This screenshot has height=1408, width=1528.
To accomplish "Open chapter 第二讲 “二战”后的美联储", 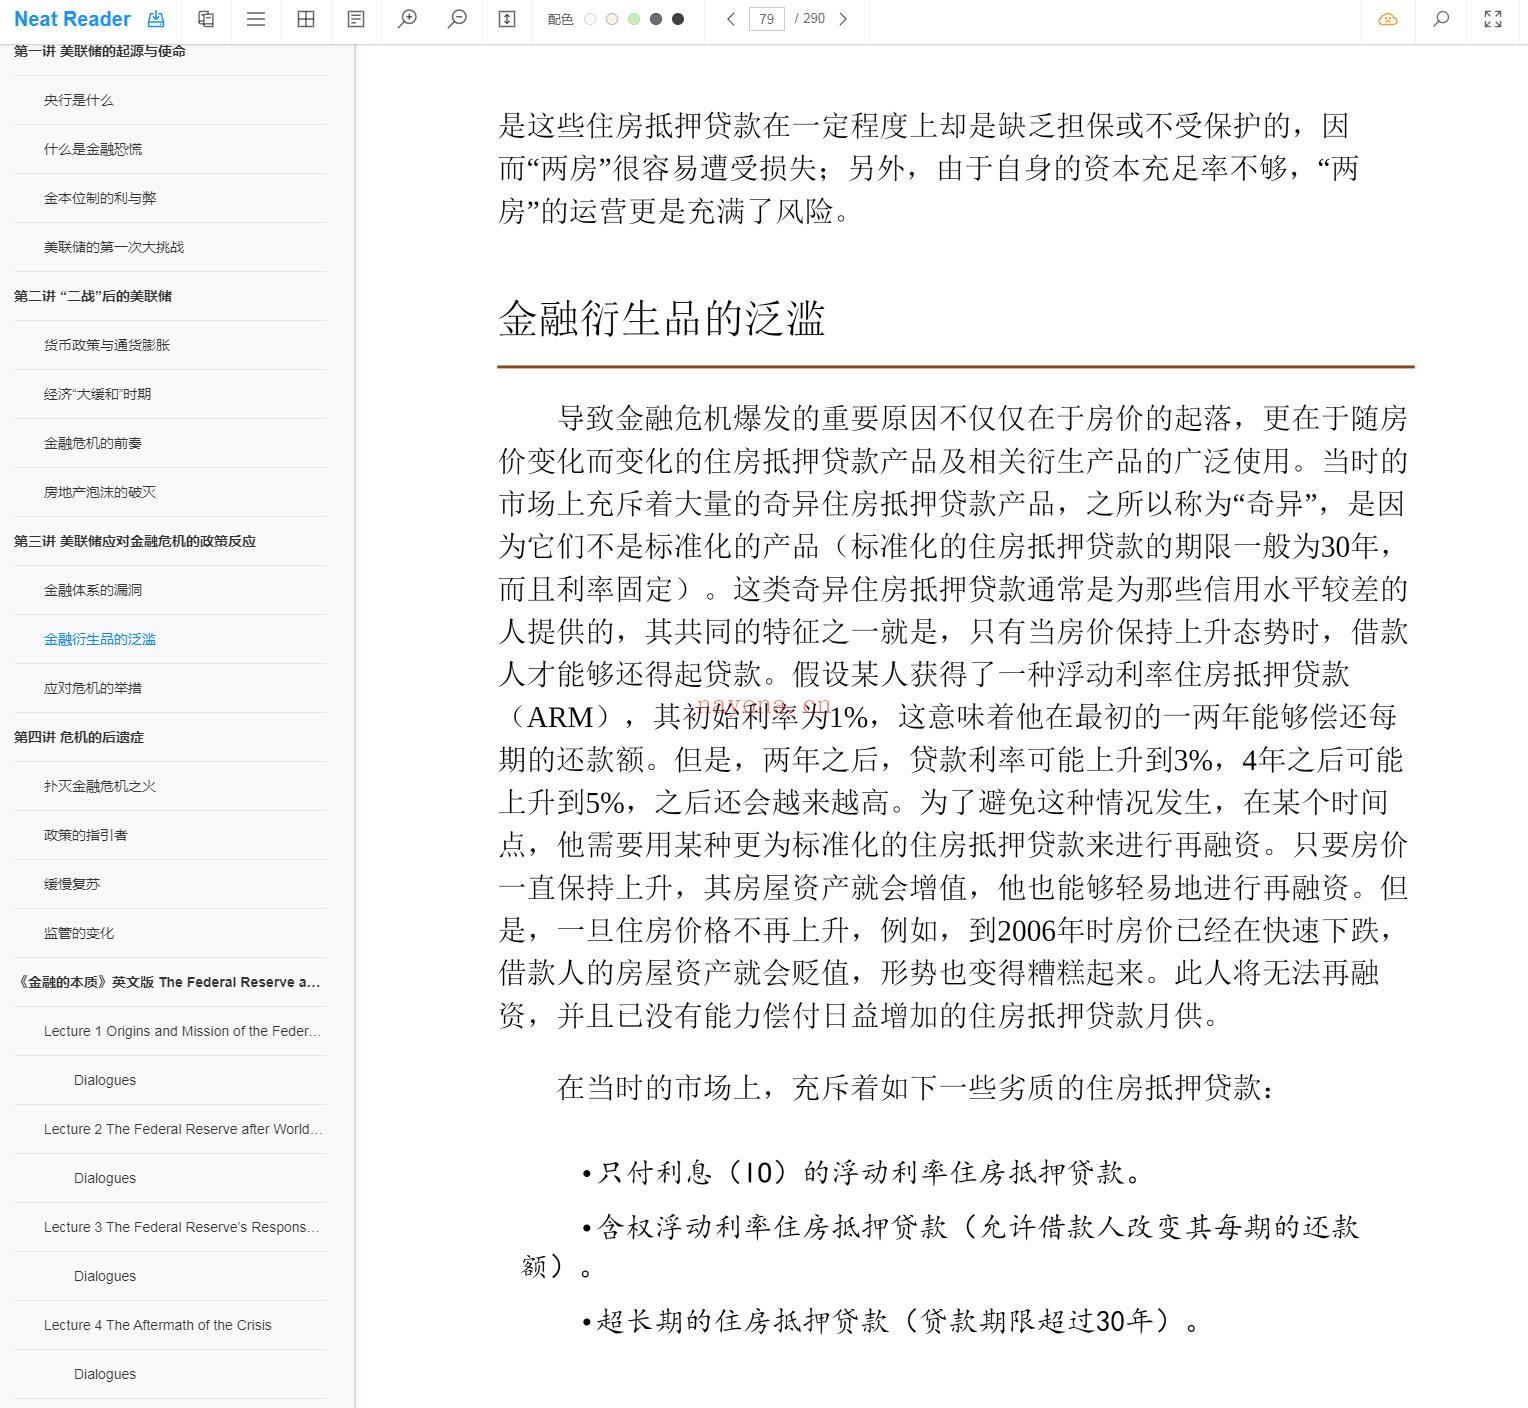I will 93,296.
